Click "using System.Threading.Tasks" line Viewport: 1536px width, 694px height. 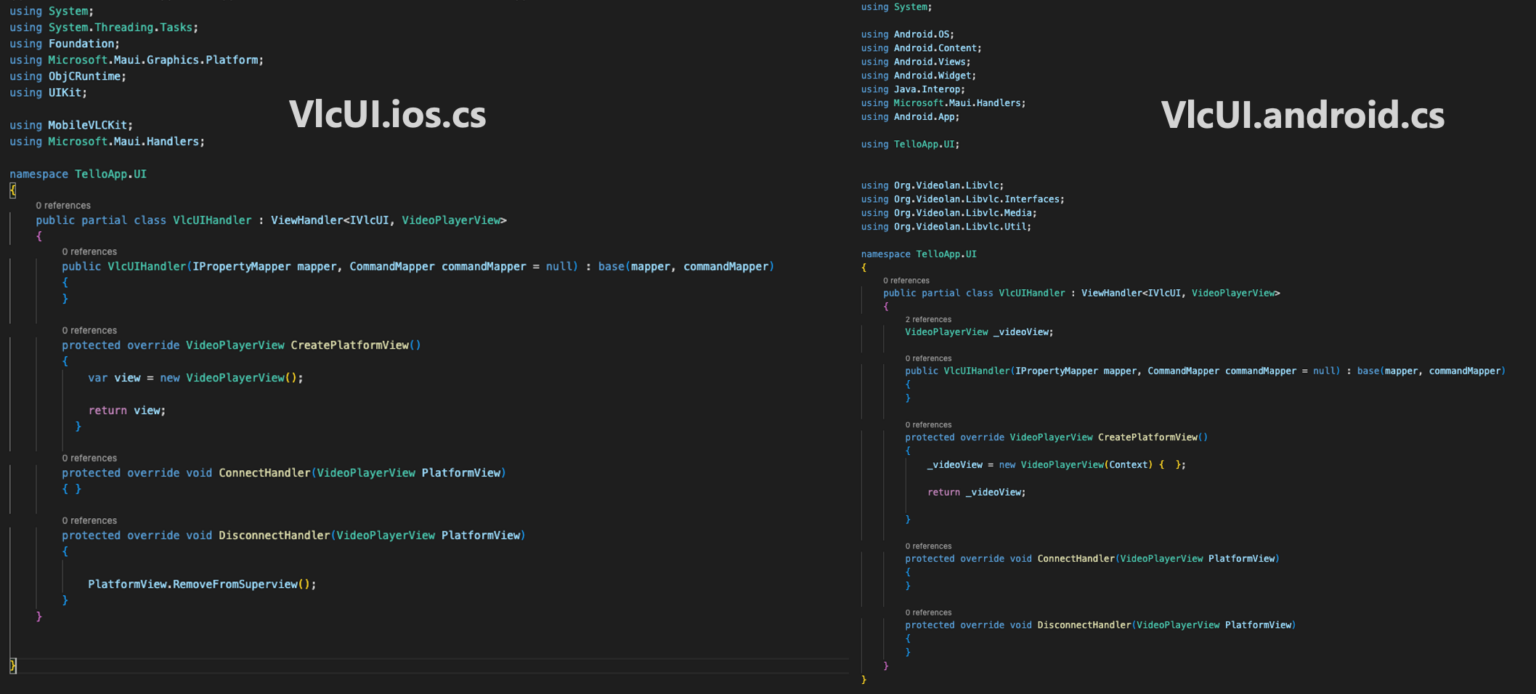tap(103, 27)
